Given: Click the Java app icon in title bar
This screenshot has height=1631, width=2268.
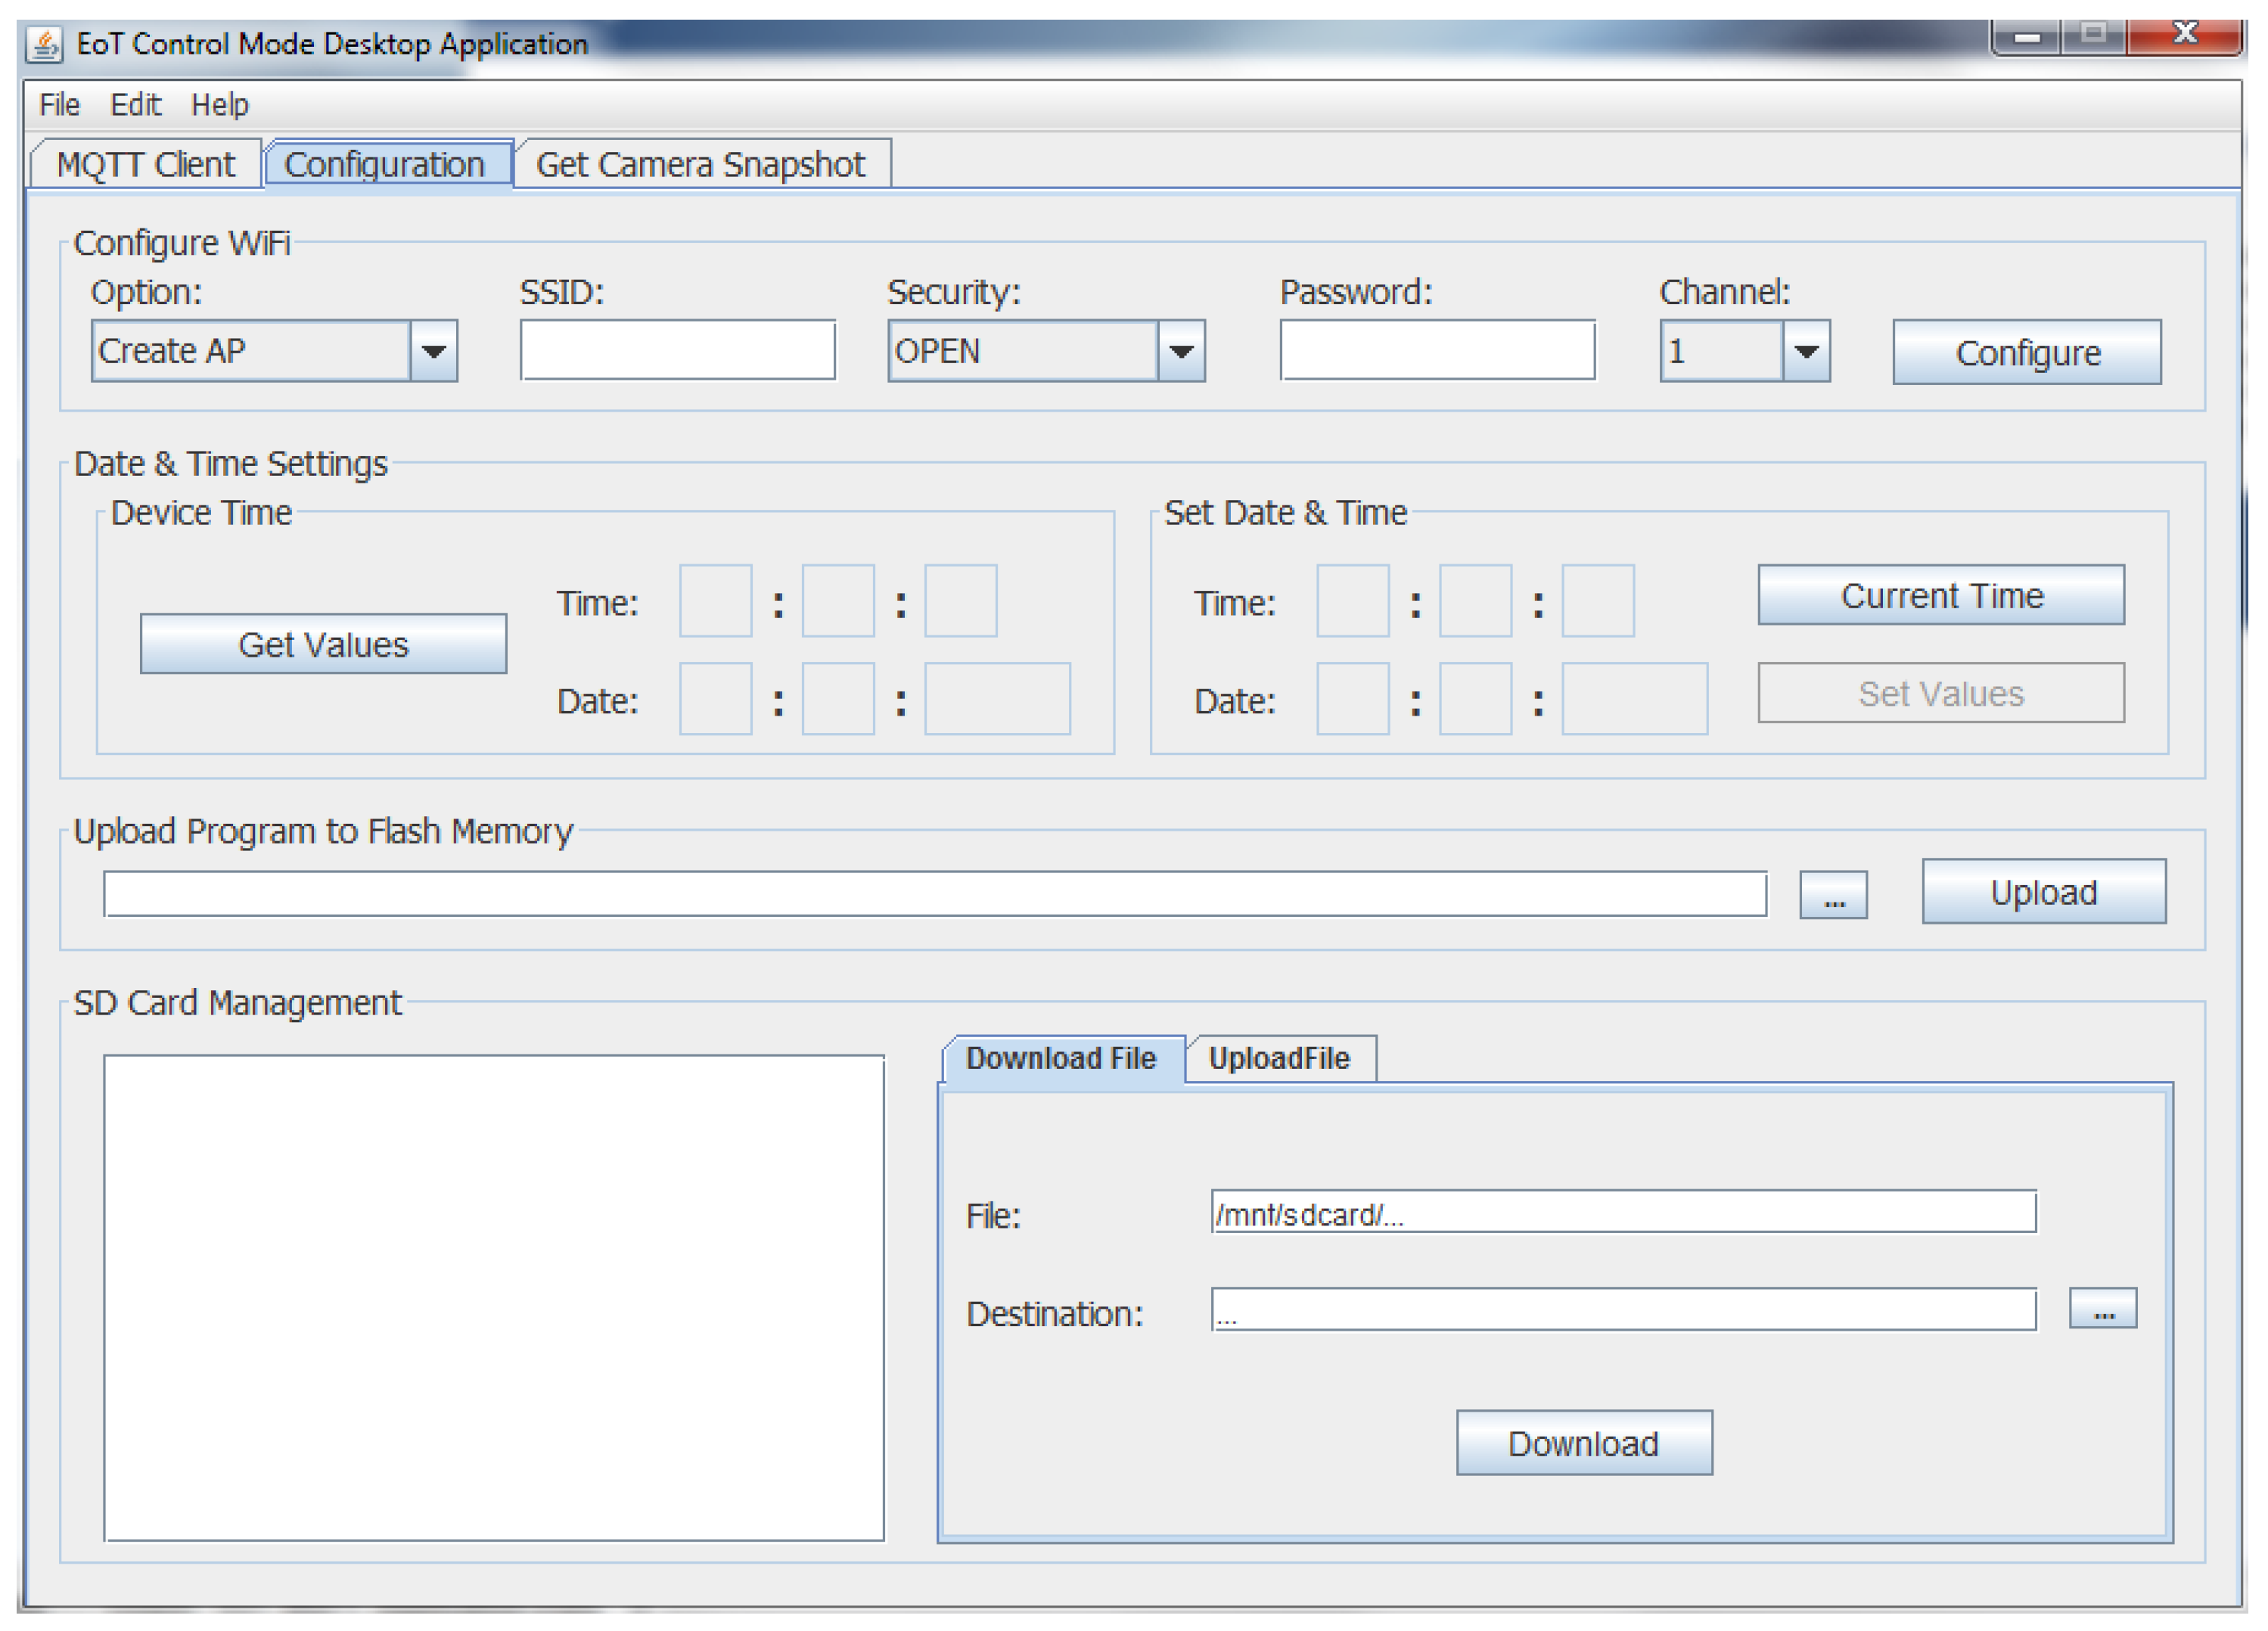Looking at the screenshot, I should pyautogui.click(x=44, y=44).
